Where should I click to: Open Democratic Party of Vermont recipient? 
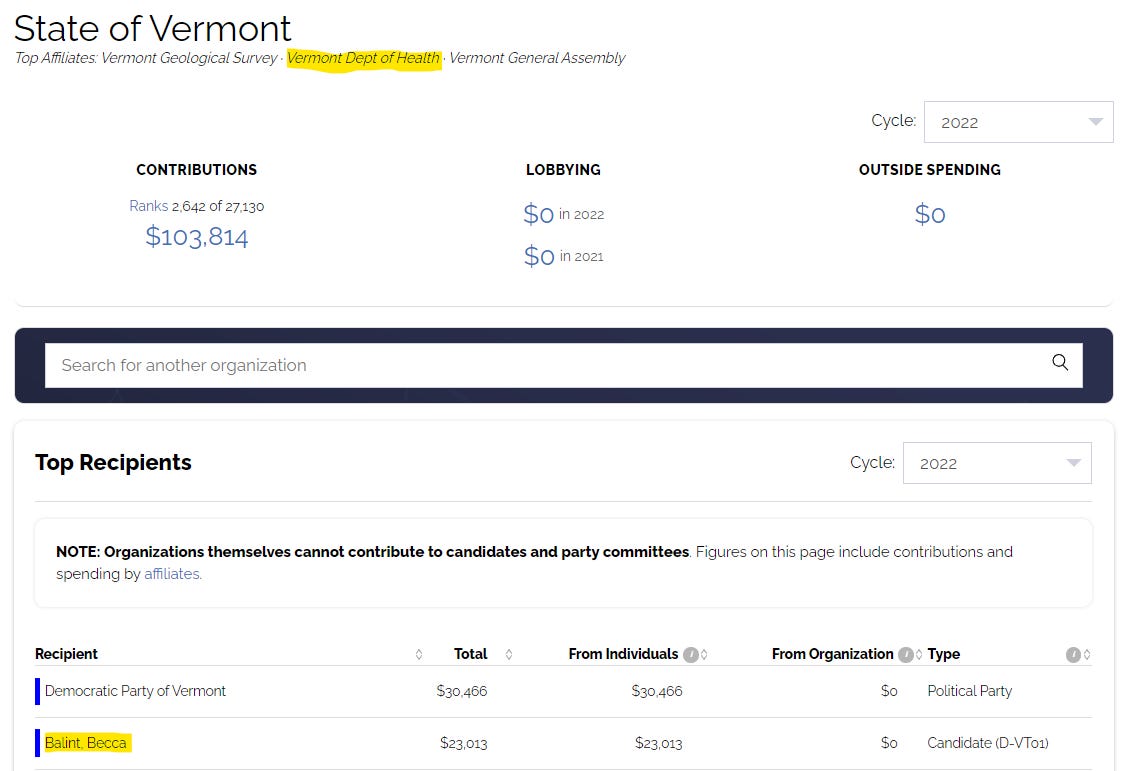(135, 691)
